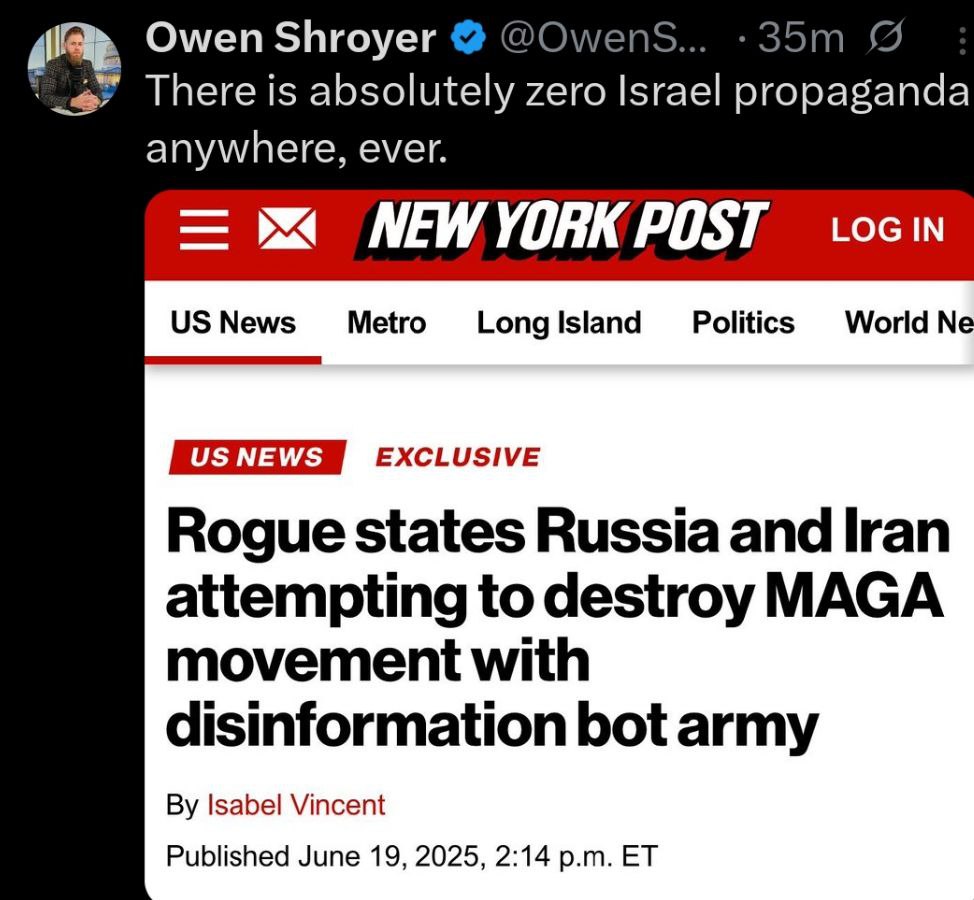
Task: Switch to the Metro tab
Action: [386, 323]
